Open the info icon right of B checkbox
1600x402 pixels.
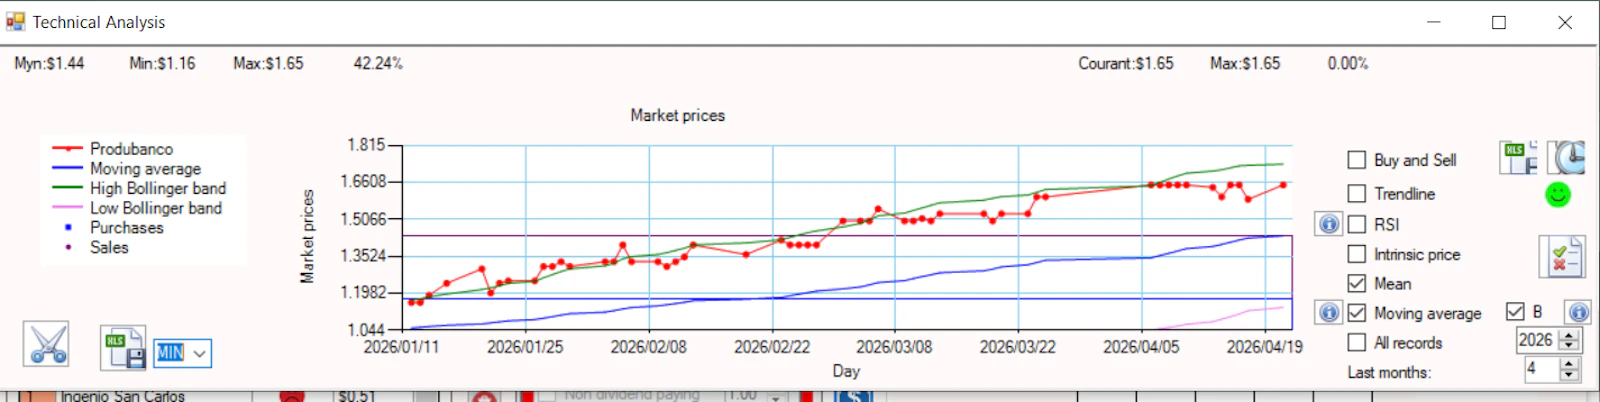tap(1578, 313)
